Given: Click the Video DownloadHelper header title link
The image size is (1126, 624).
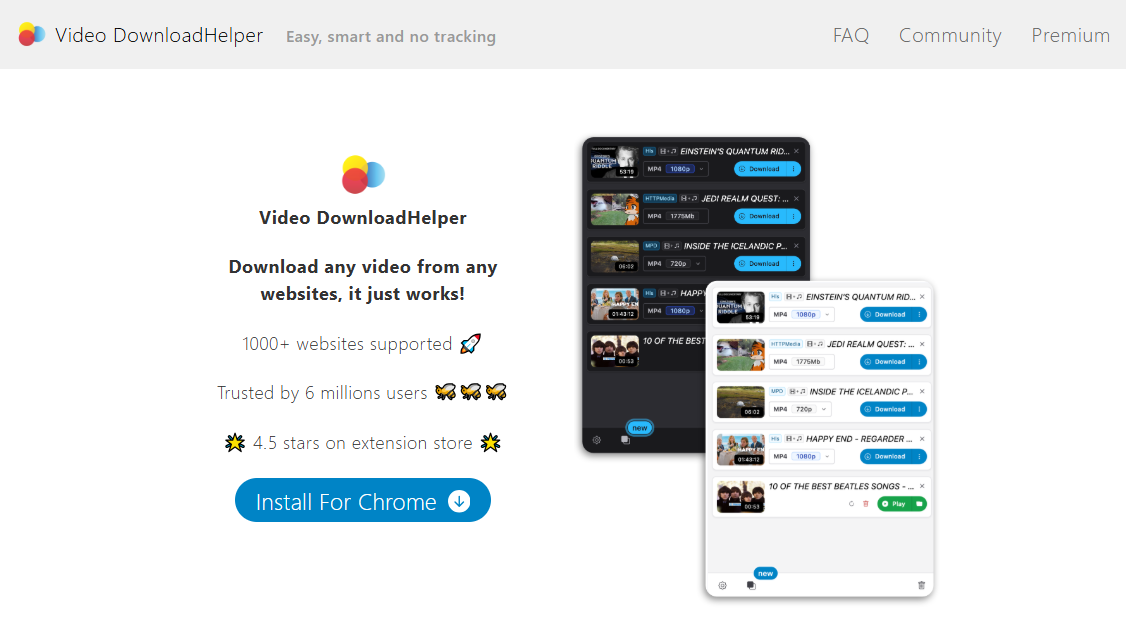Looking at the screenshot, I should click(159, 35).
